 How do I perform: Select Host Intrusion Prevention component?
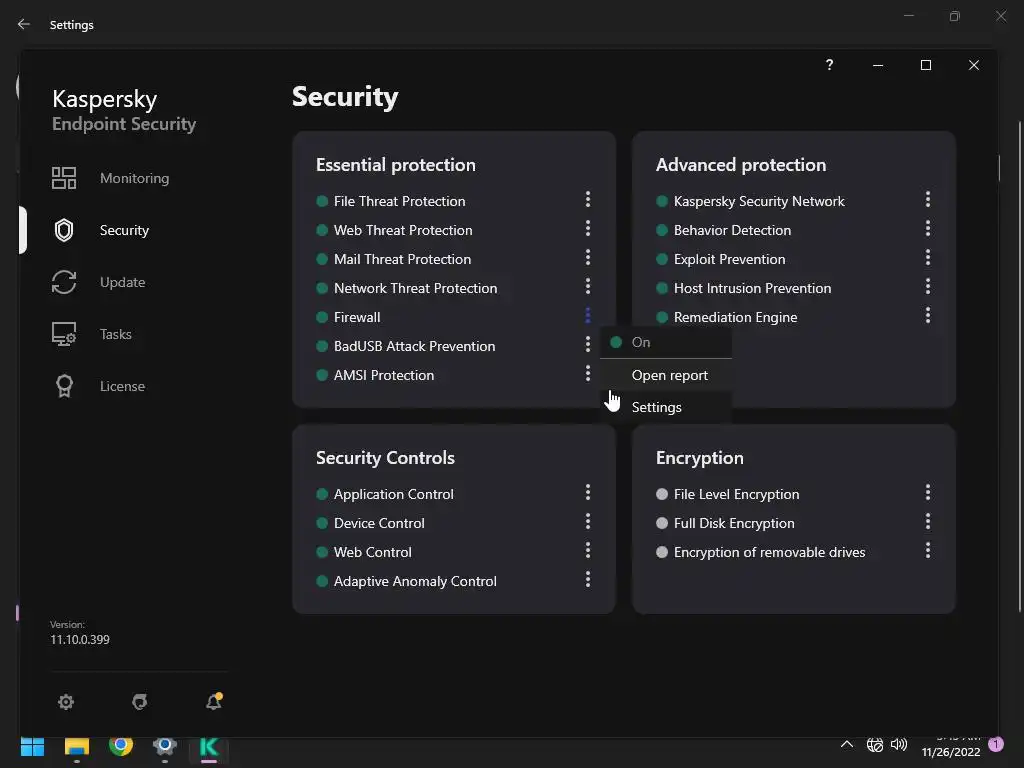(752, 288)
